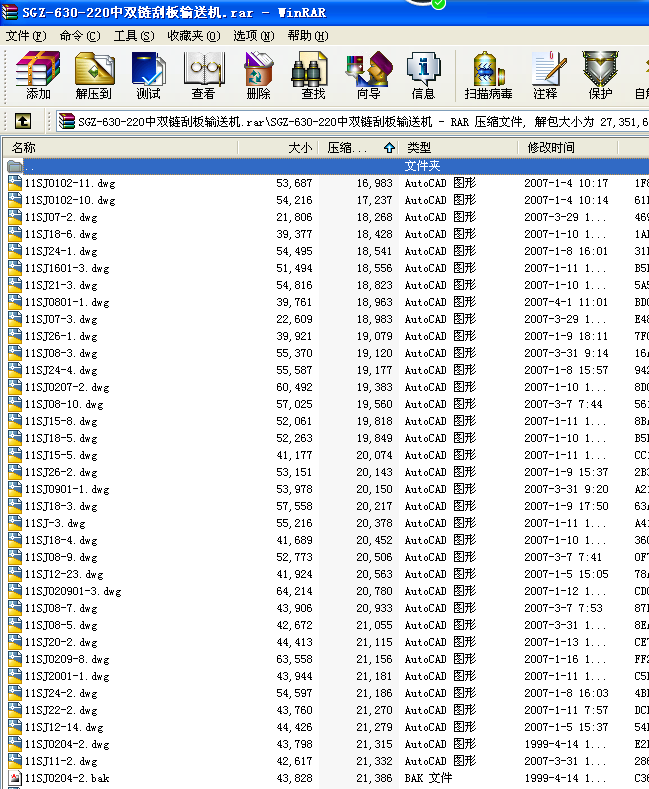Viewport: 649px width, 789px height.
Task: Open the View (查看) toolbar icon
Action: tap(203, 68)
